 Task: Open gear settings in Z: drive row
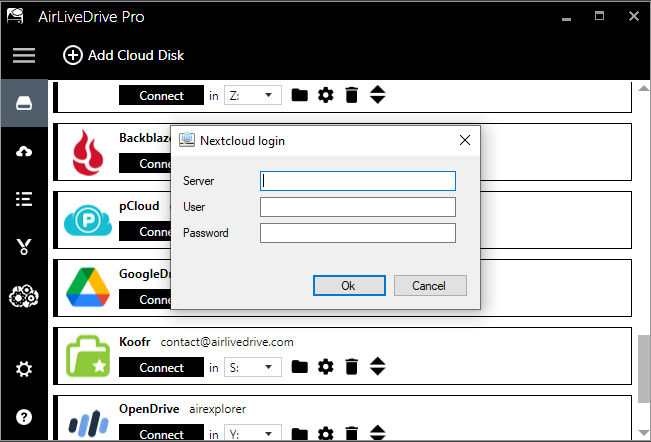pos(326,95)
